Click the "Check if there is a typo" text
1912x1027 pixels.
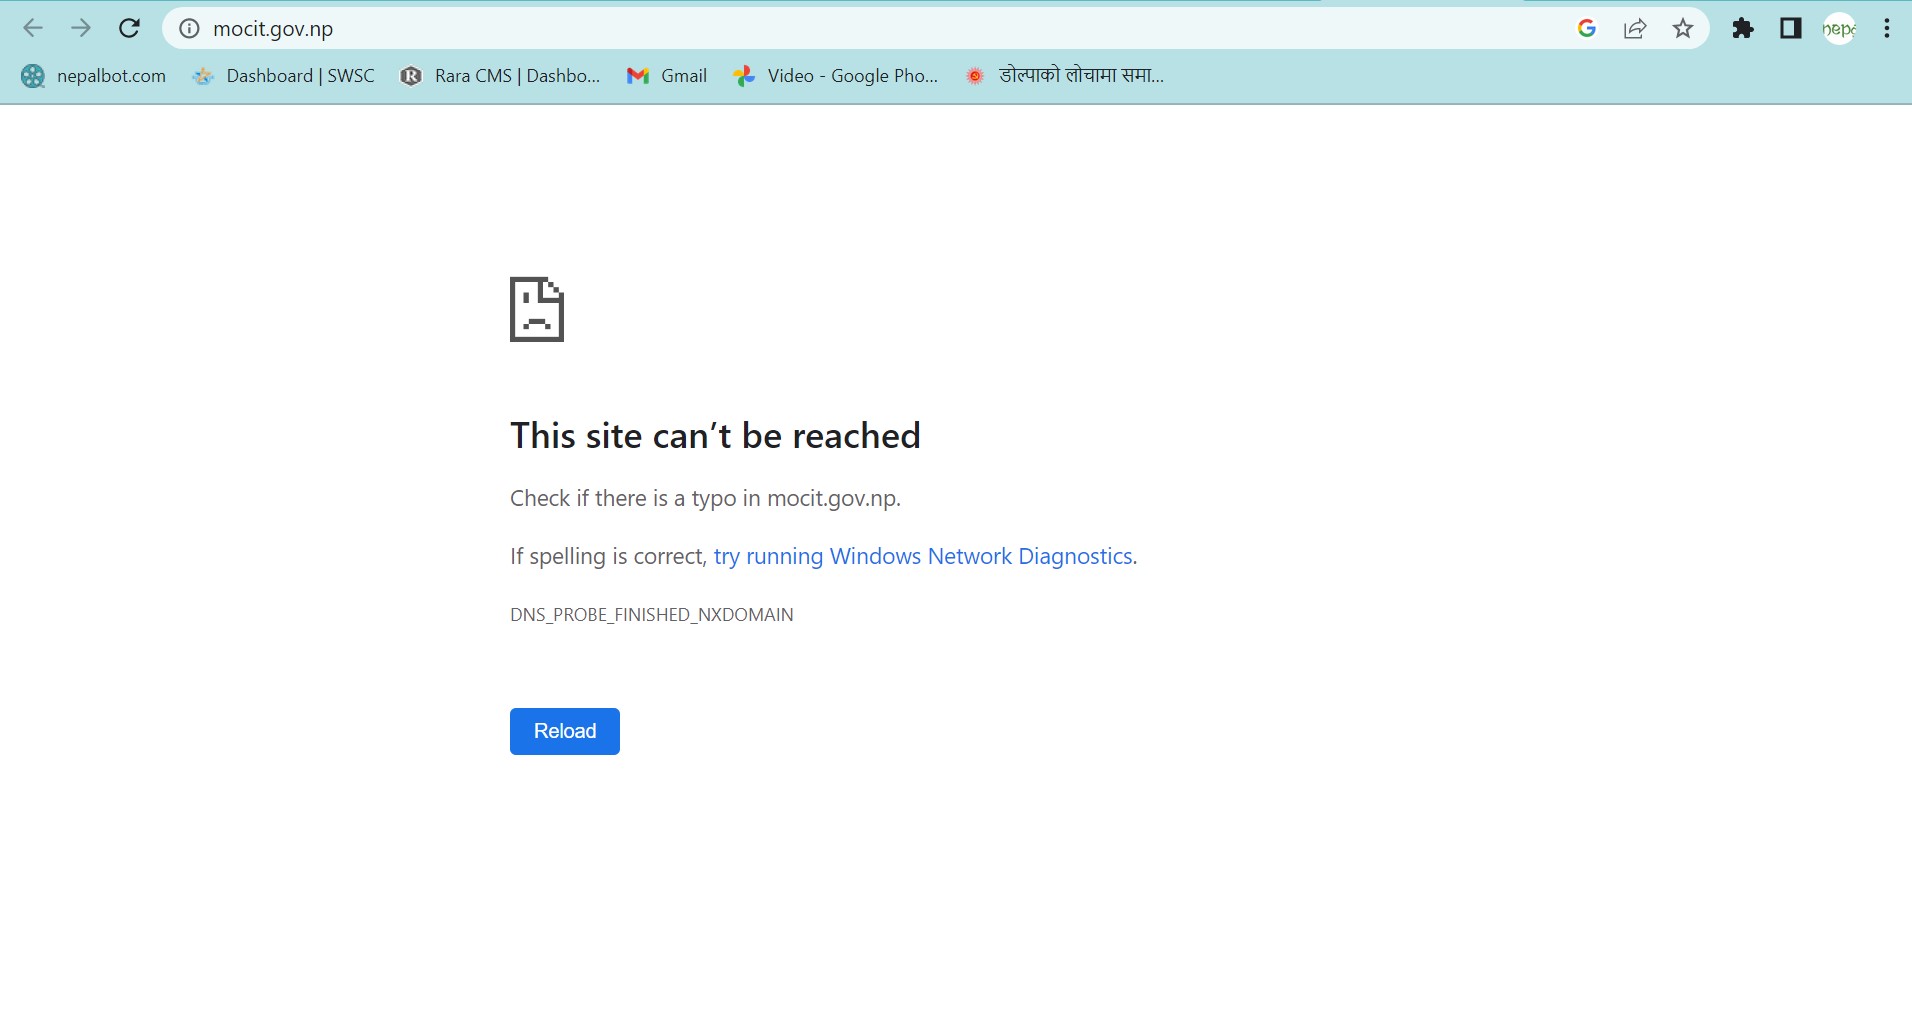pos(705,498)
